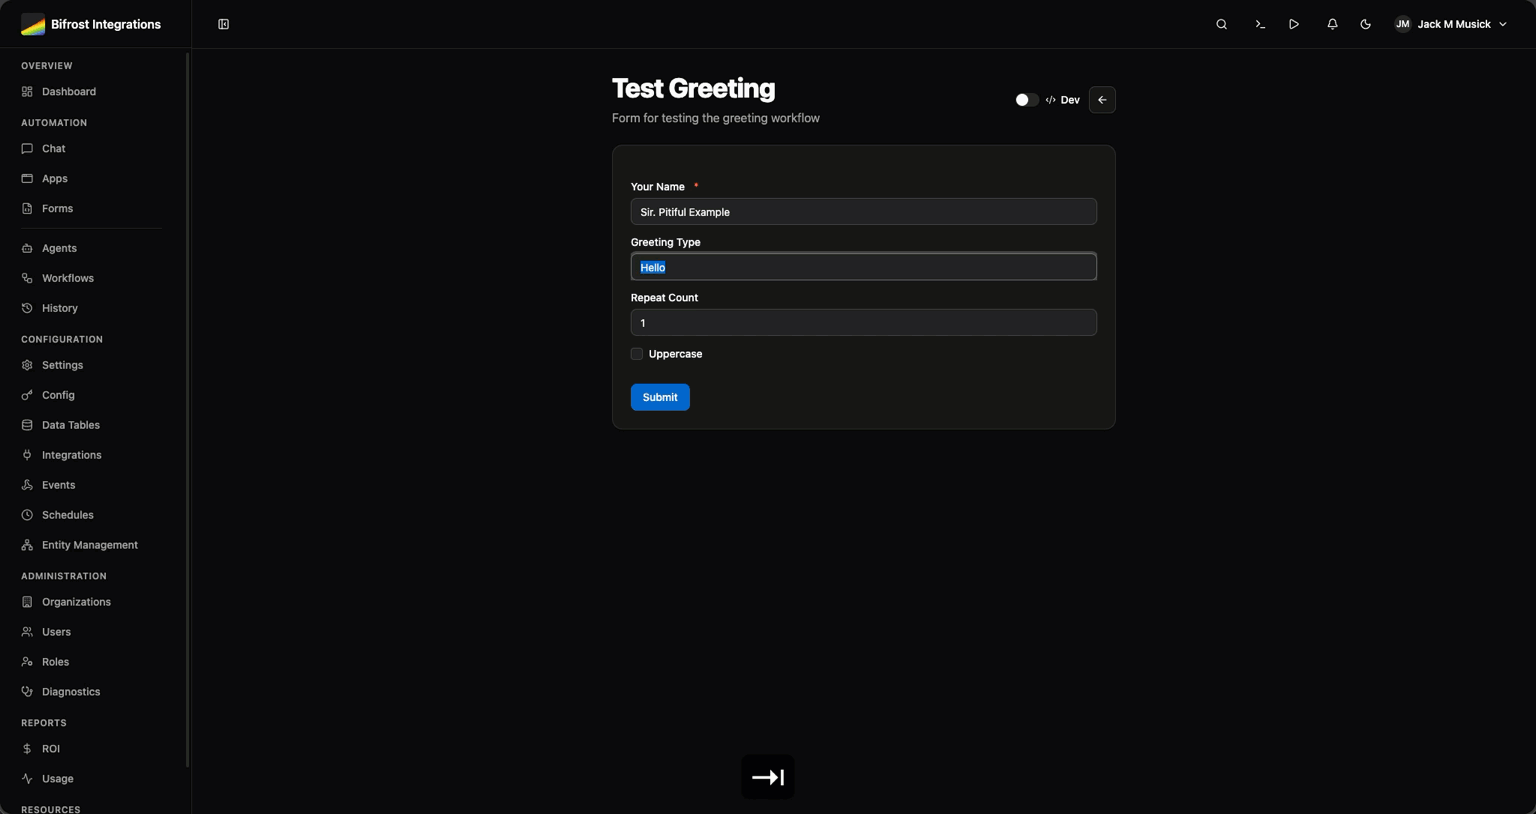Open the terminal console icon
Screen dimensions: 1536x814
point(1258,23)
